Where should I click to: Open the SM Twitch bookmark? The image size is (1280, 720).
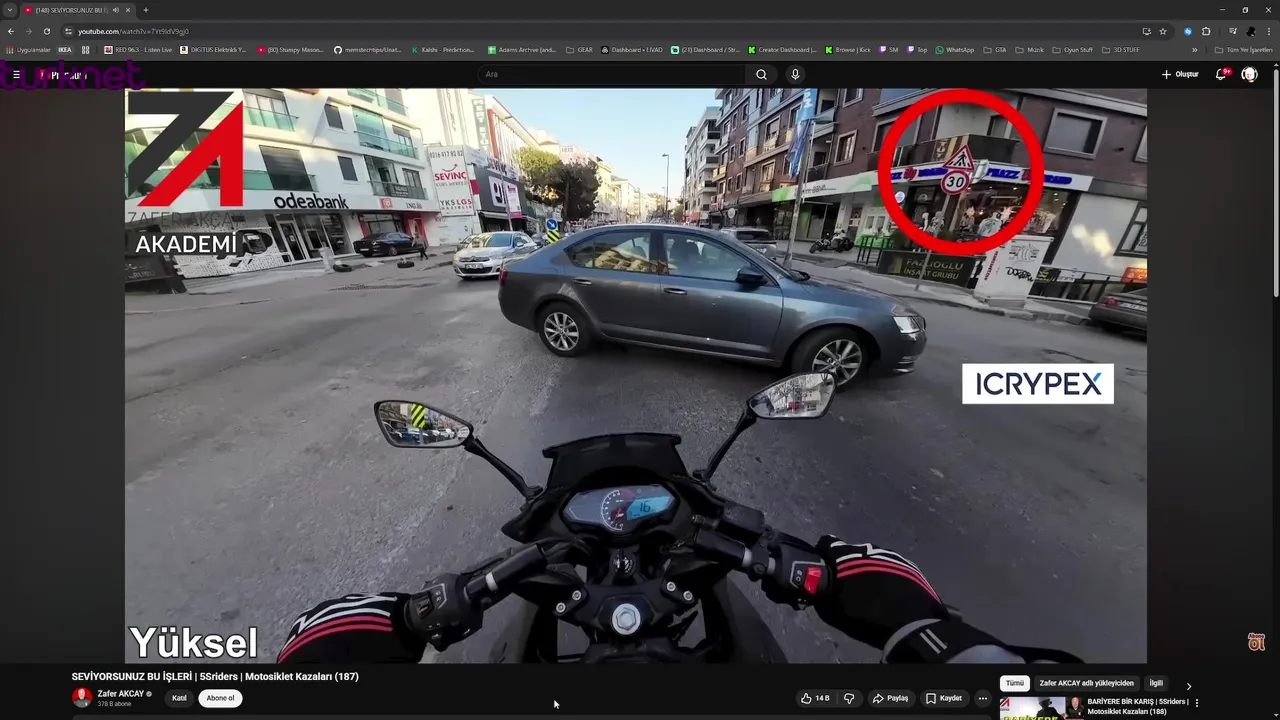[x=888, y=49]
